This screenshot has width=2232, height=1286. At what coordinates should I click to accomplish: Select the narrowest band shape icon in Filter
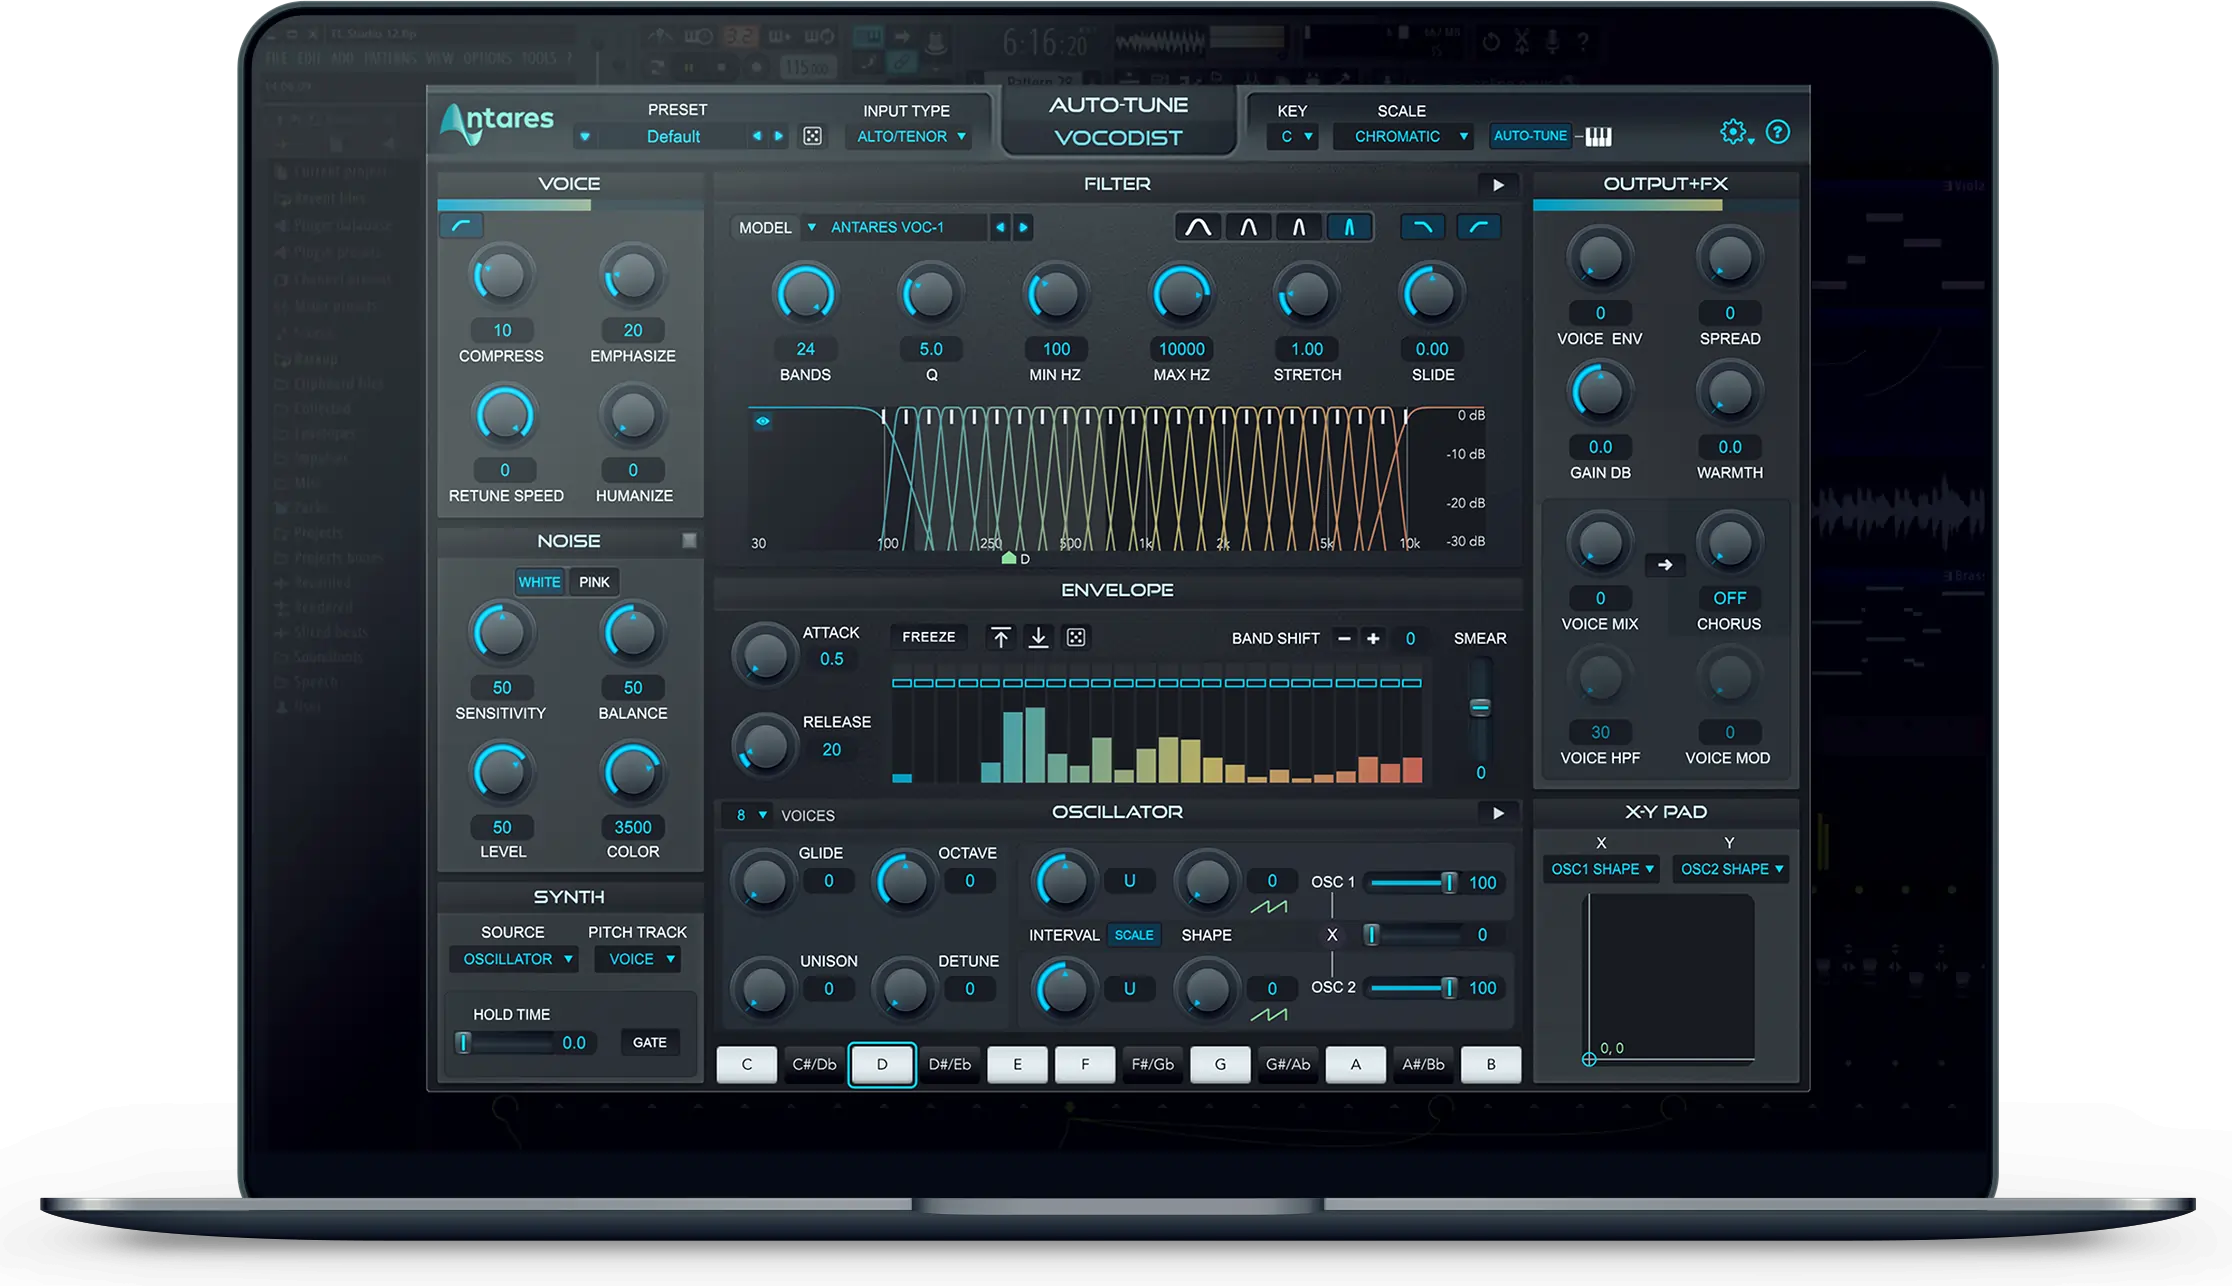tap(1350, 227)
